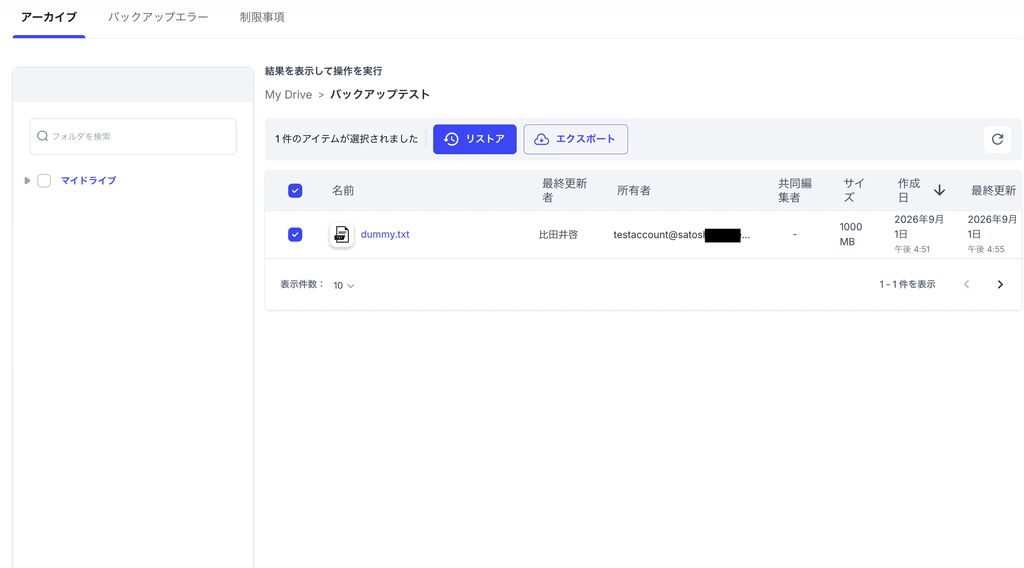The width and height of the screenshot is (1024, 568).
Task: Uncheck the dummy.txt row checkbox
Action: 295,234
